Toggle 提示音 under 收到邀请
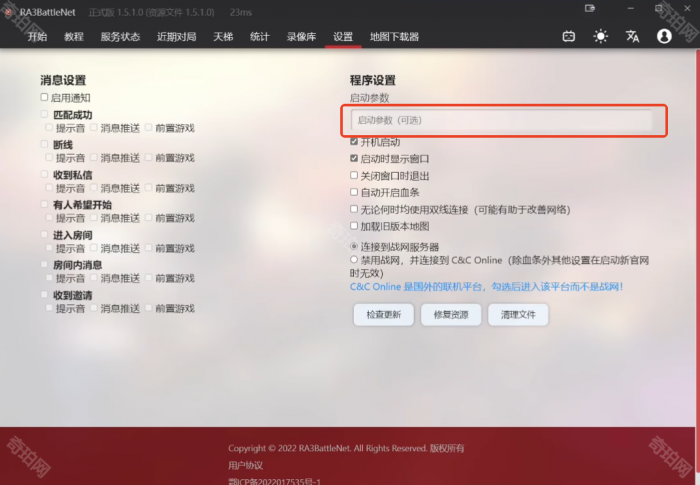 tap(49, 308)
